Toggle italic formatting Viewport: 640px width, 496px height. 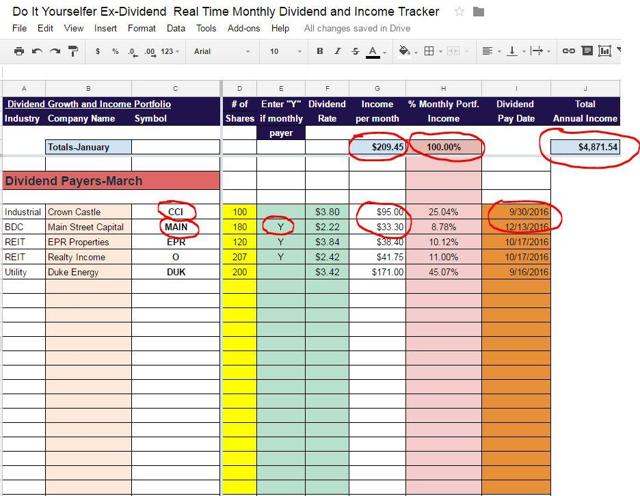(x=338, y=51)
